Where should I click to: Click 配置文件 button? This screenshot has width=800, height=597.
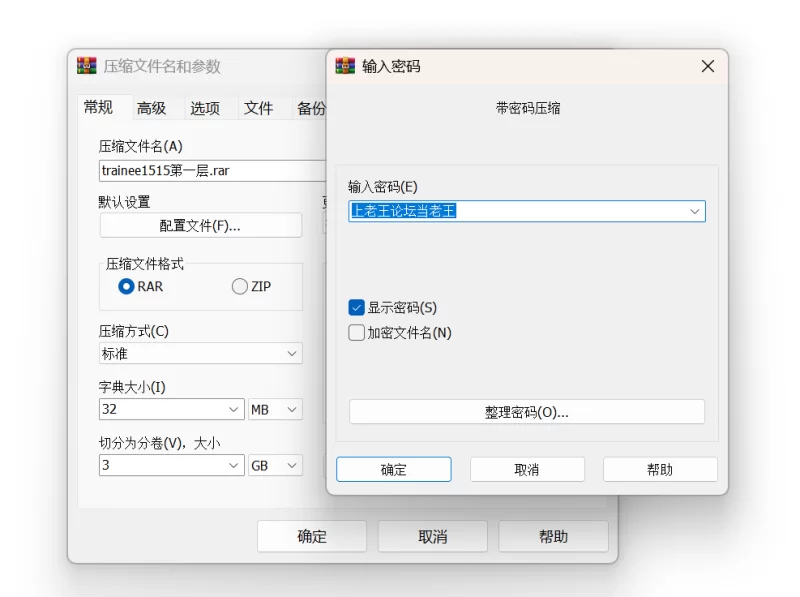[200, 226]
